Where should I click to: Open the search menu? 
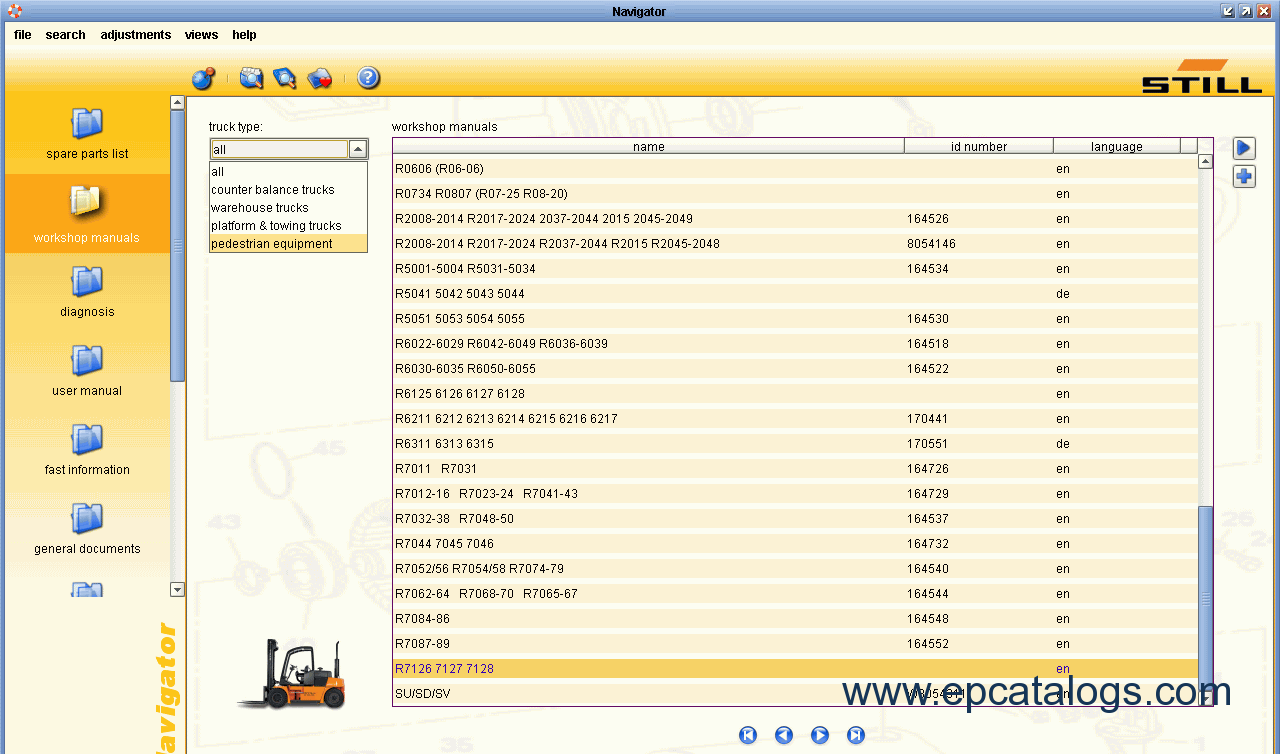click(x=65, y=35)
